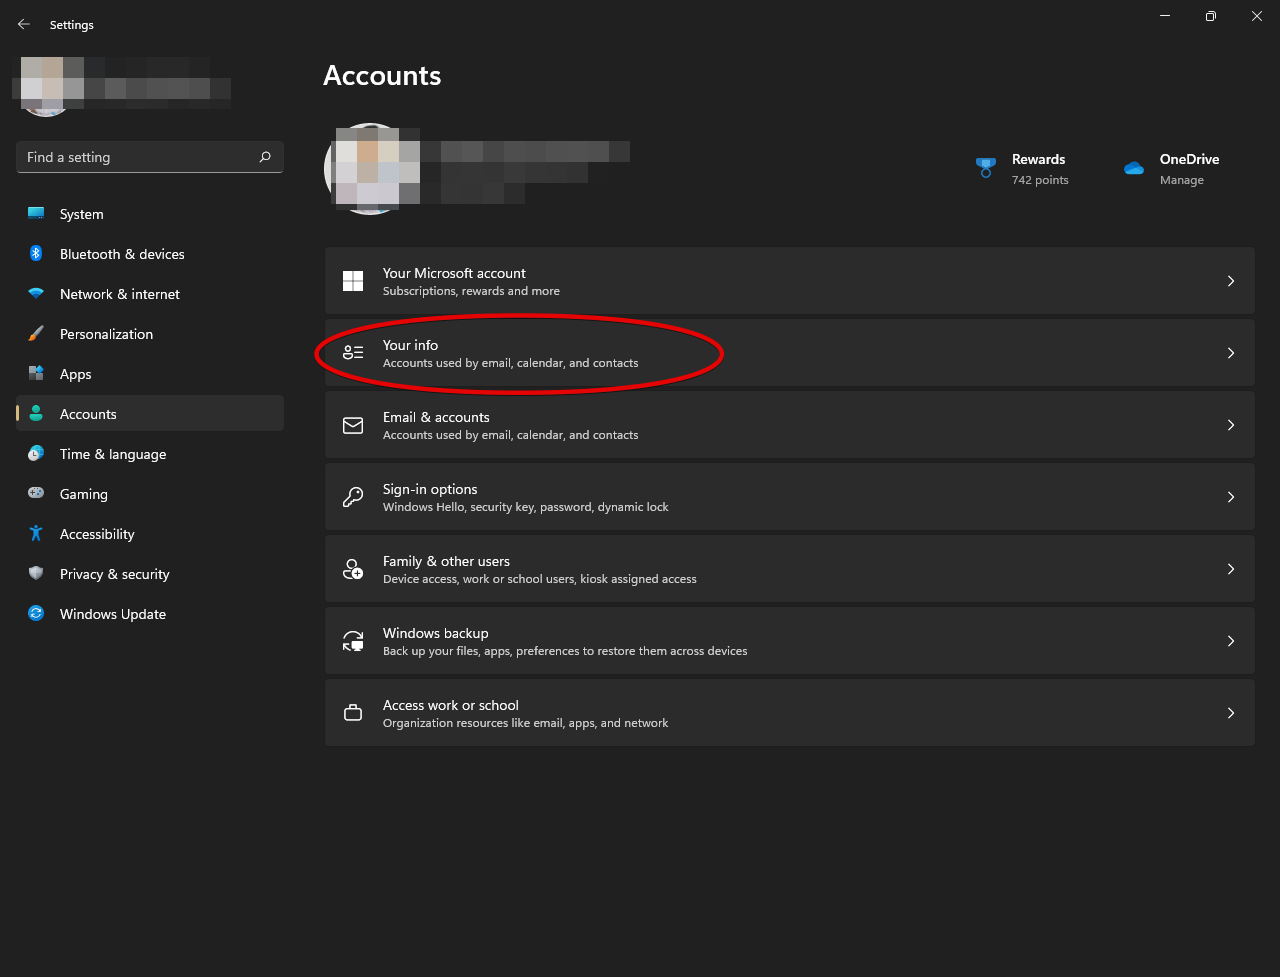Click the Privacy shield icon
This screenshot has height=977, width=1280.
(36, 574)
